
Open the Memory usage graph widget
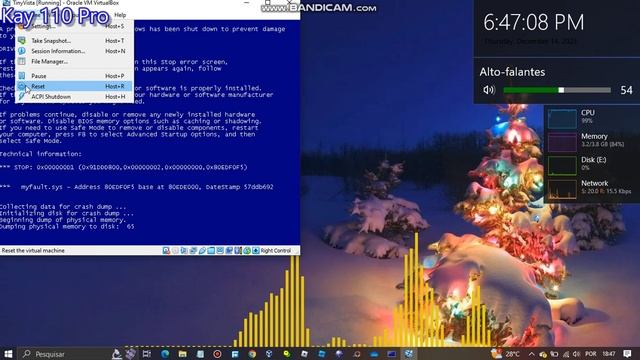click(562, 142)
